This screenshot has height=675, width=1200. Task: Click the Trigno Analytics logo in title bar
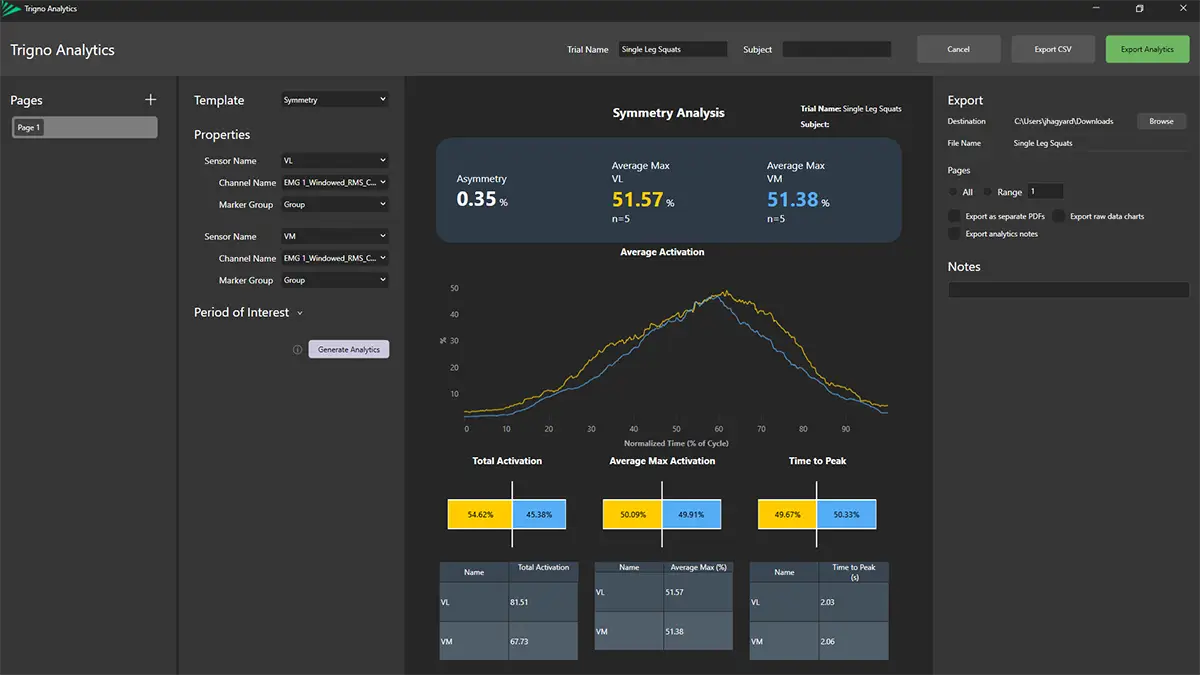(x=14, y=9)
